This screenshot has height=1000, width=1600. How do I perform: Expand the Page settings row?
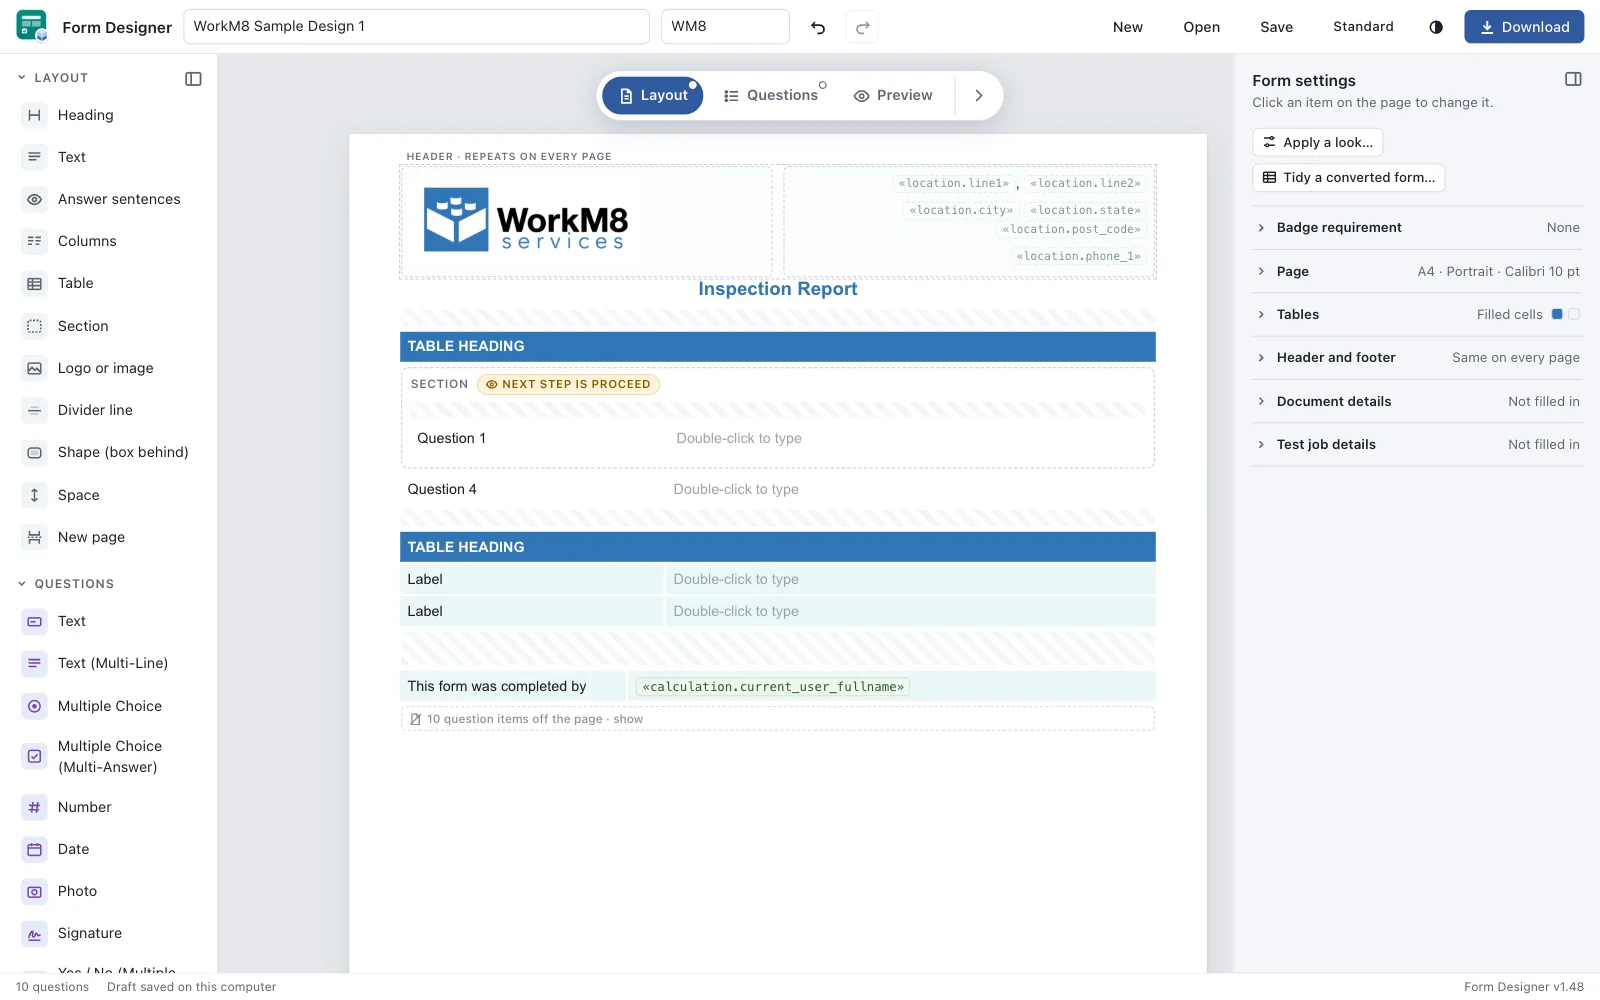click(1417, 271)
